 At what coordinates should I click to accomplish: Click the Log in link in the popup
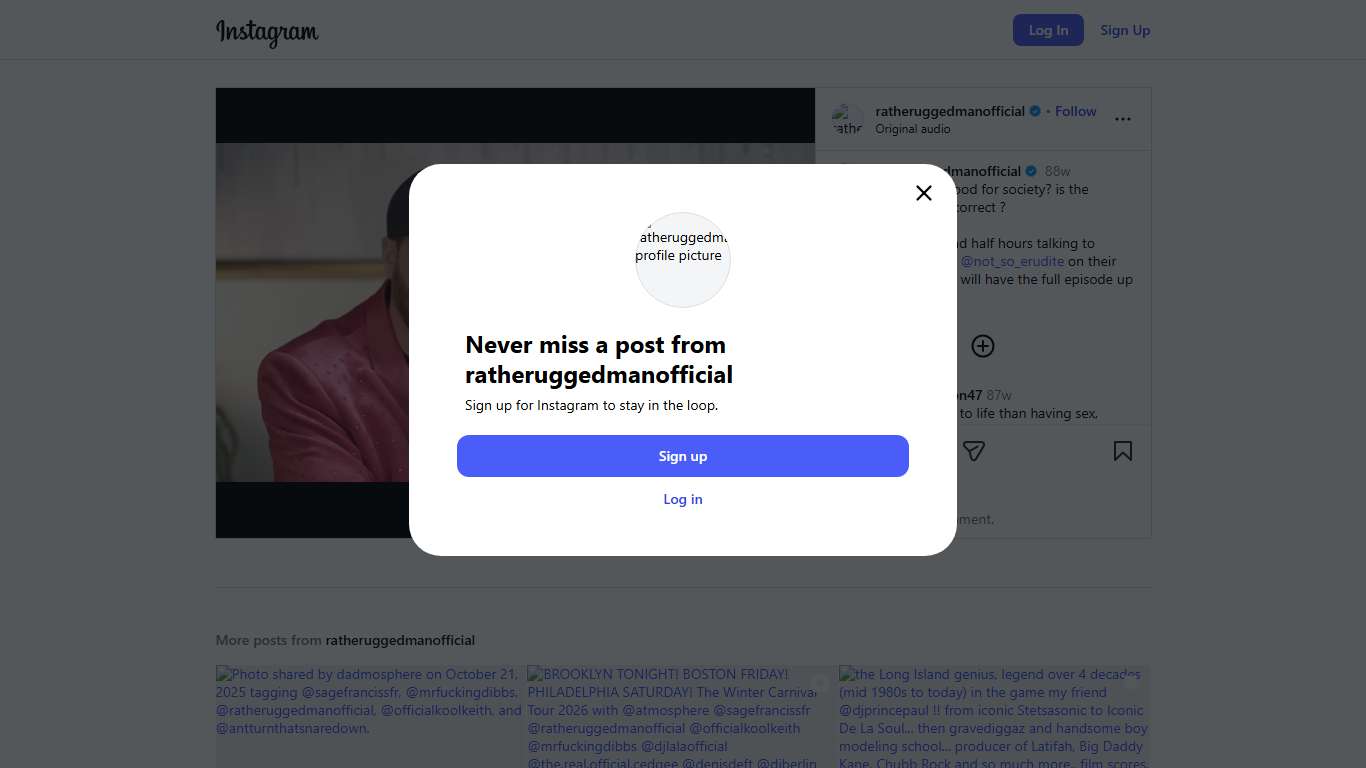coord(683,499)
